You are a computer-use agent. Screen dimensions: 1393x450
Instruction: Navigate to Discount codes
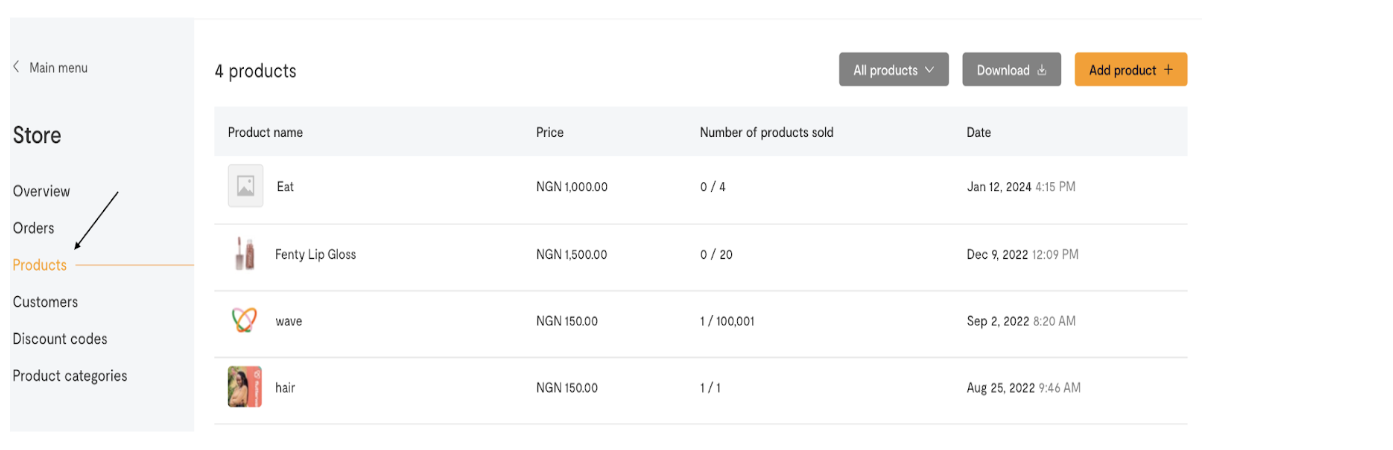pyautogui.click(x=60, y=339)
